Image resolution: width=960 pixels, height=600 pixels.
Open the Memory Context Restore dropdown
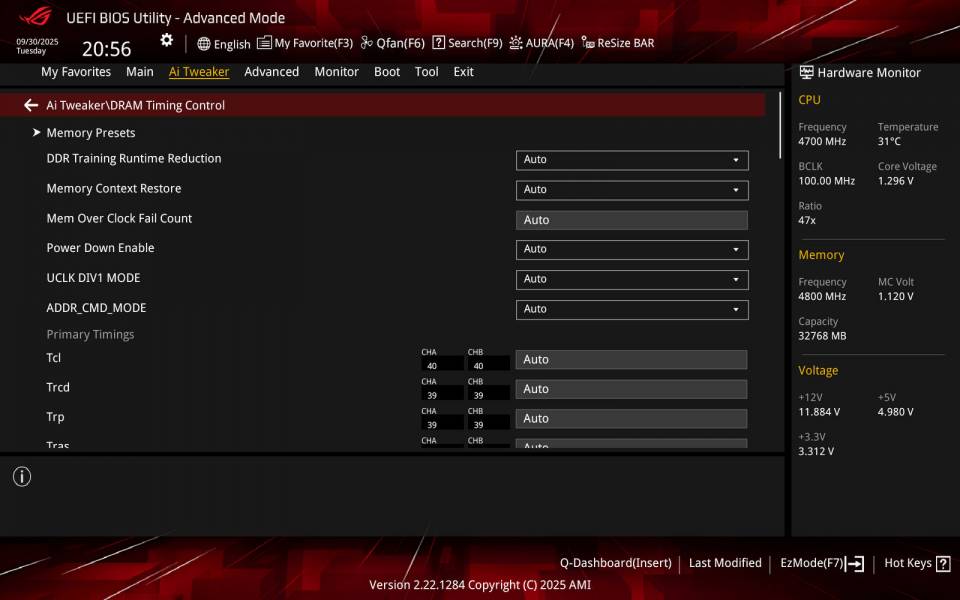click(631, 189)
